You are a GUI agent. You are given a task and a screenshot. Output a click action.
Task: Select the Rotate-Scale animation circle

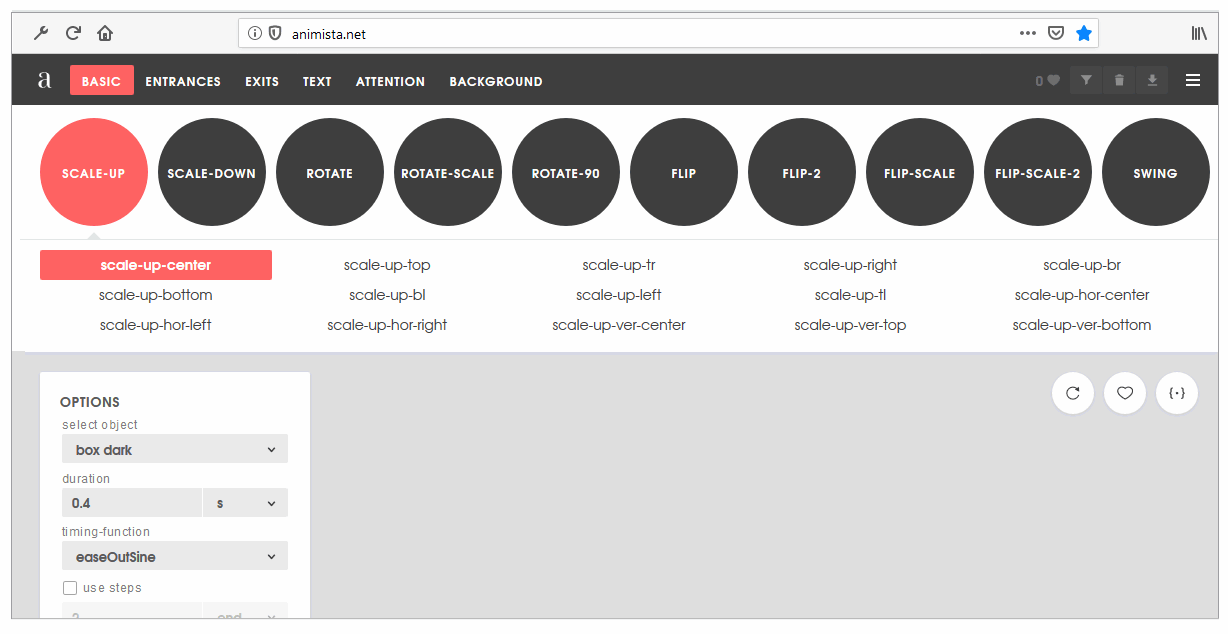[448, 173]
